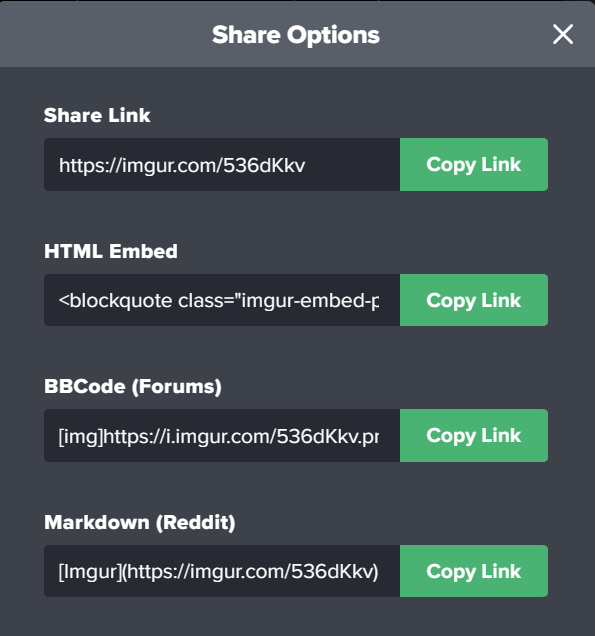The width and height of the screenshot is (595, 636).
Task: Click the Share Link heading label
Action: (x=97, y=115)
